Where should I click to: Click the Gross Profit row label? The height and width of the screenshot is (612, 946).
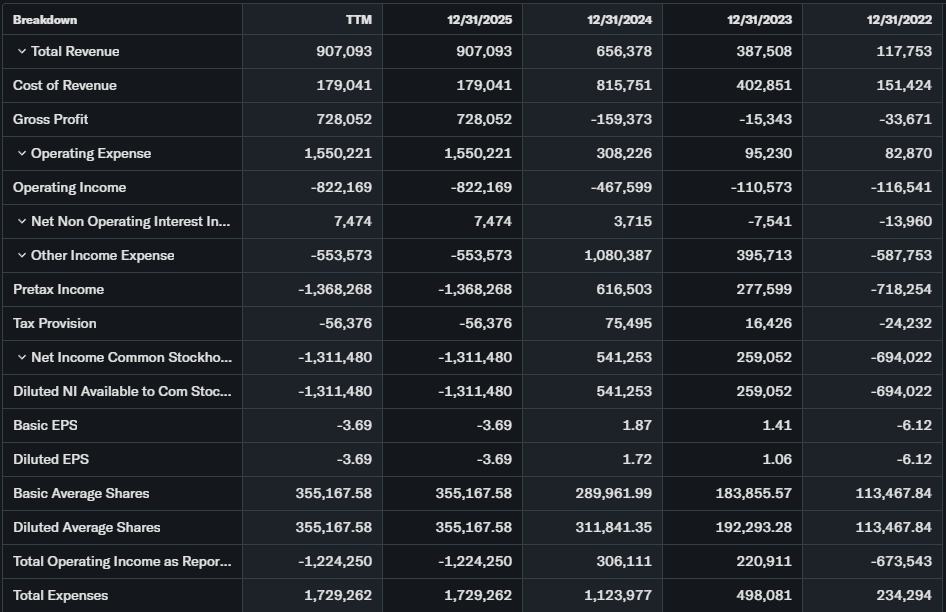(x=51, y=120)
